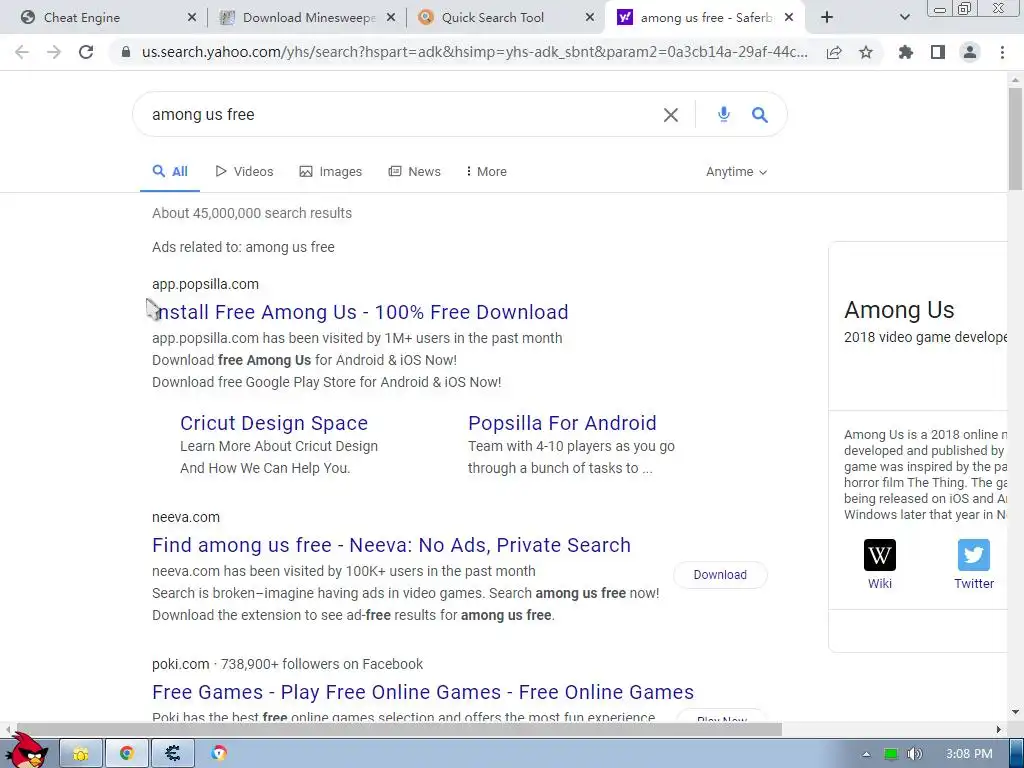Close the Cheat Engine tab
The image size is (1024, 768).
[x=192, y=18]
